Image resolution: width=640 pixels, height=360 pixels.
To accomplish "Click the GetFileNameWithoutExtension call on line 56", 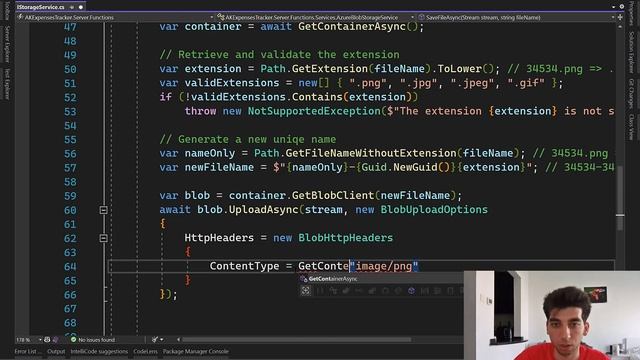I will (x=371, y=153).
